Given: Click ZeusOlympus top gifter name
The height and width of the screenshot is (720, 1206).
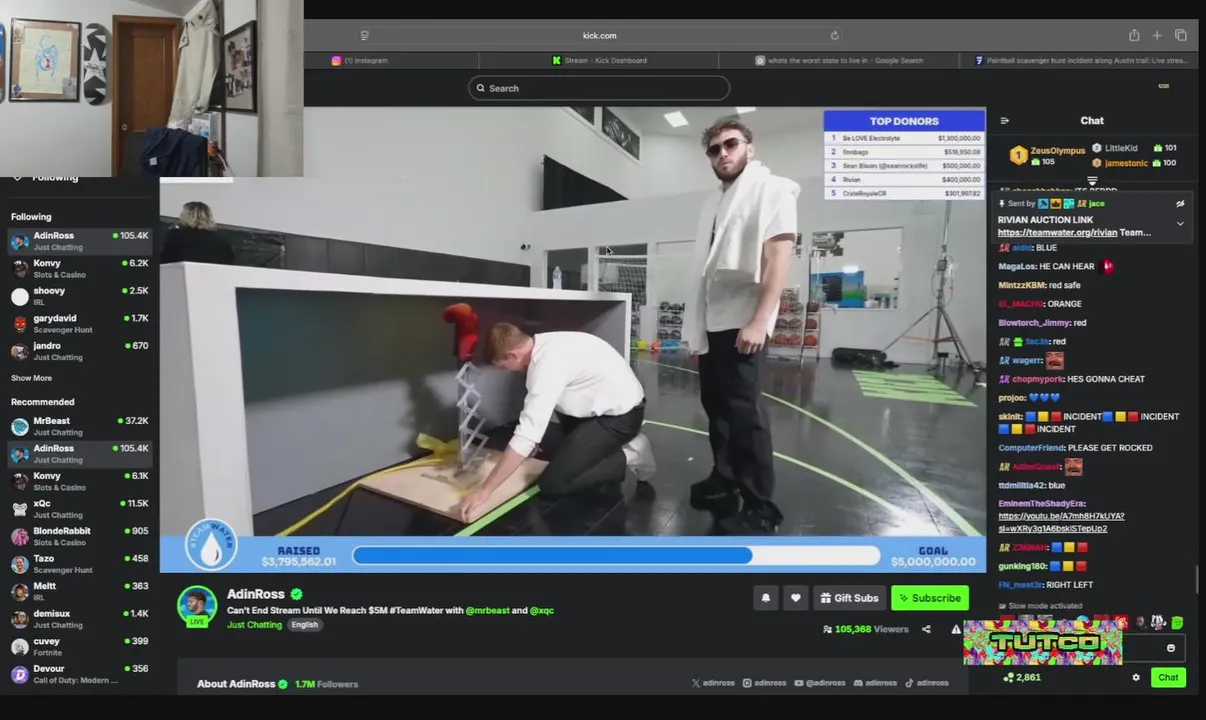Looking at the screenshot, I should click(x=1057, y=151).
